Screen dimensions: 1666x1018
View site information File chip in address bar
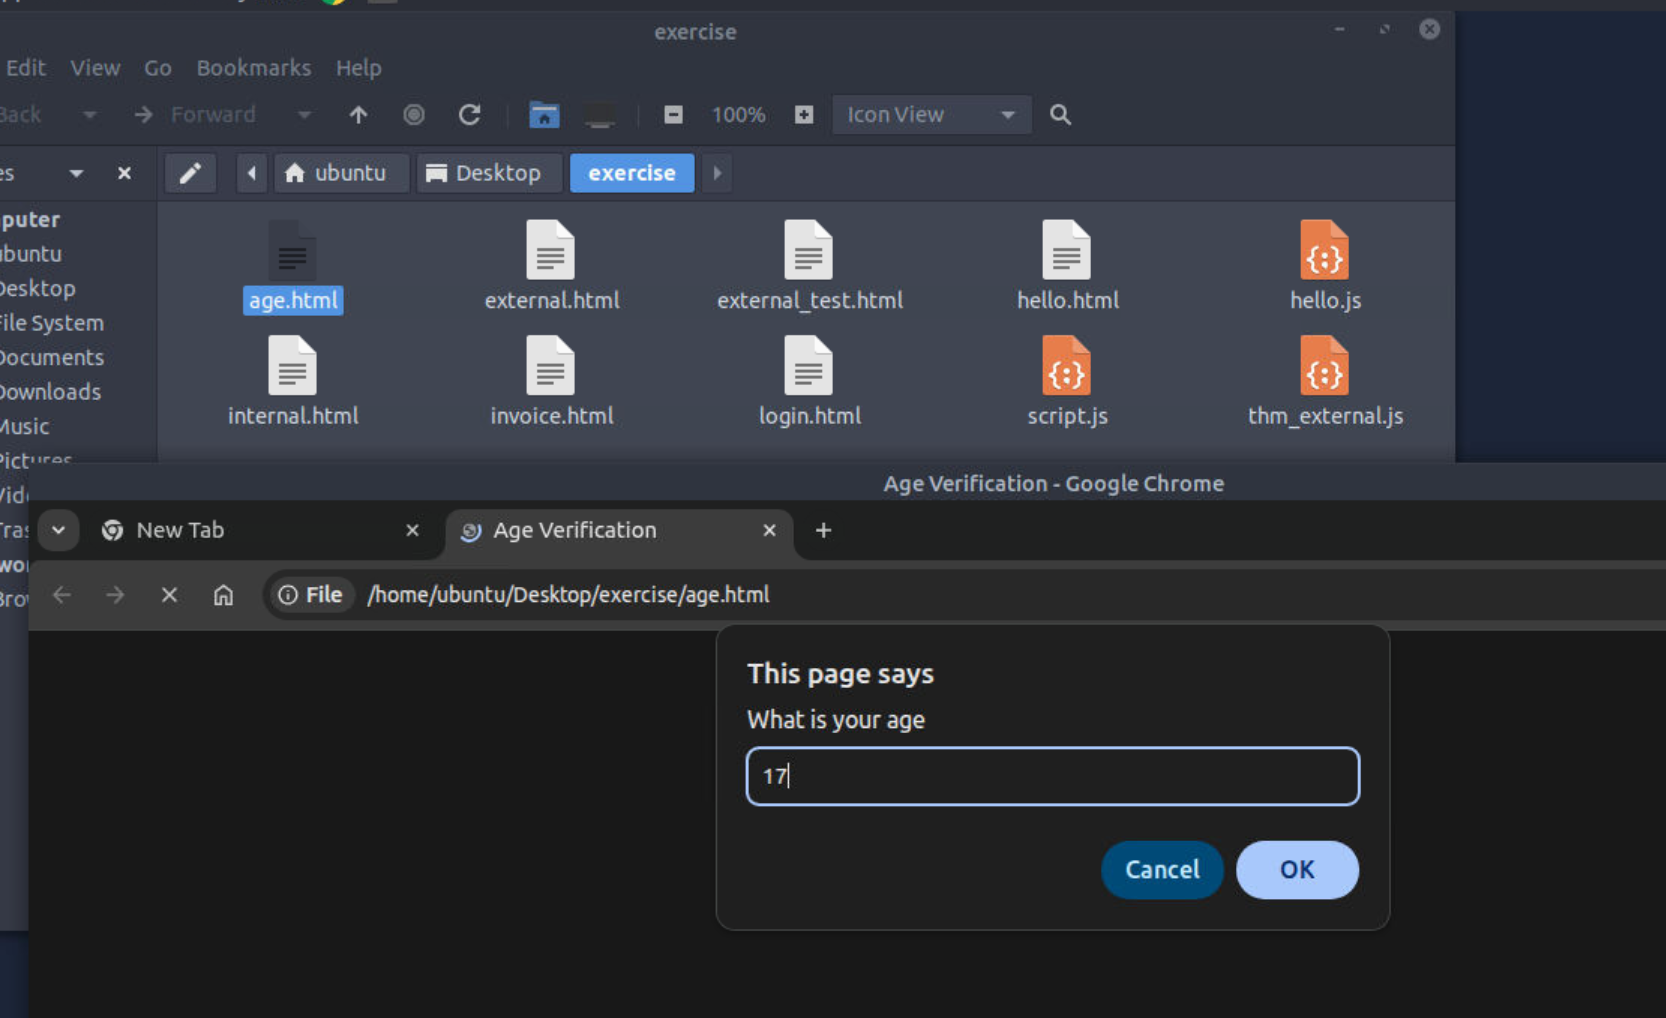point(310,595)
